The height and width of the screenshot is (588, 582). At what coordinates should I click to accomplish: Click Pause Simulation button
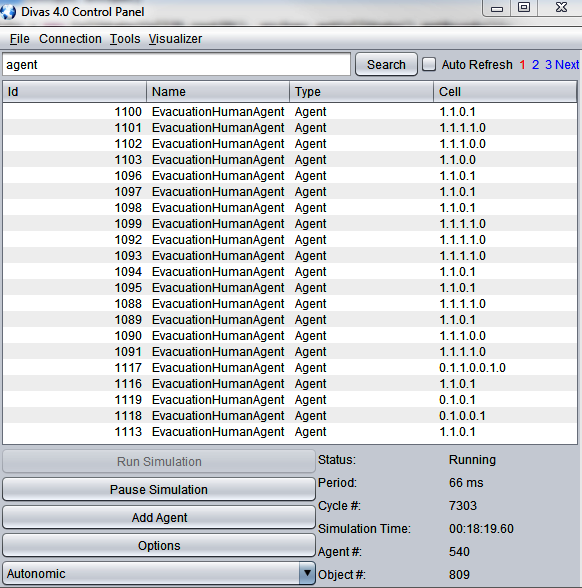point(159,489)
